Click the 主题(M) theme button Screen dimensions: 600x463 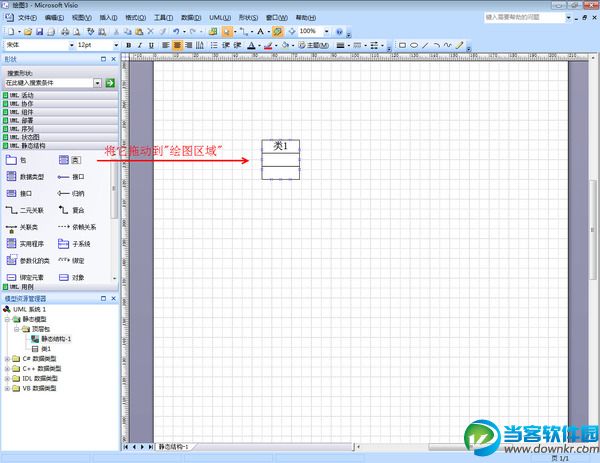(x=313, y=45)
